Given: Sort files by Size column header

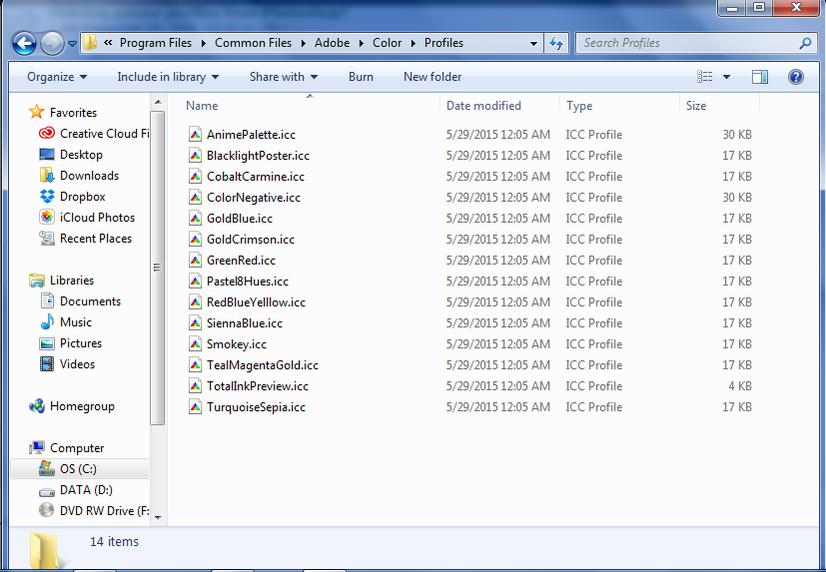Looking at the screenshot, I should pos(696,106).
